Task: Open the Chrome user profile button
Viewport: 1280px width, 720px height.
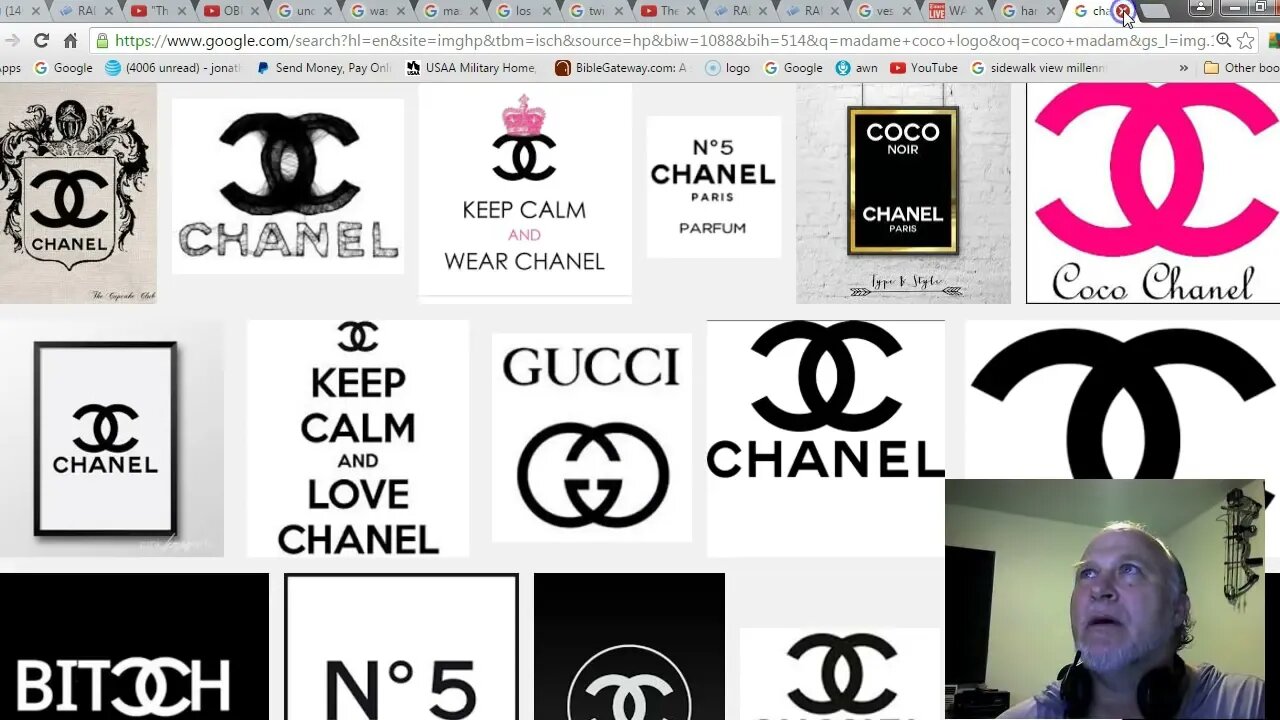Action: [1201, 8]
